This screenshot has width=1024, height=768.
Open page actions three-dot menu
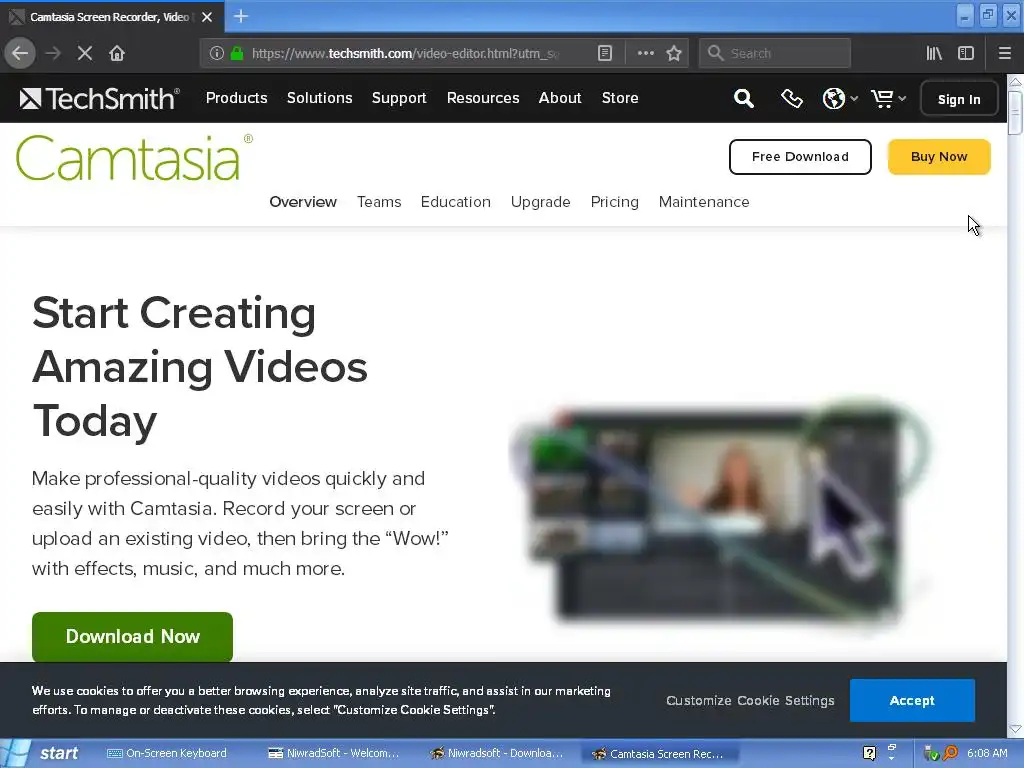[645, 53]
